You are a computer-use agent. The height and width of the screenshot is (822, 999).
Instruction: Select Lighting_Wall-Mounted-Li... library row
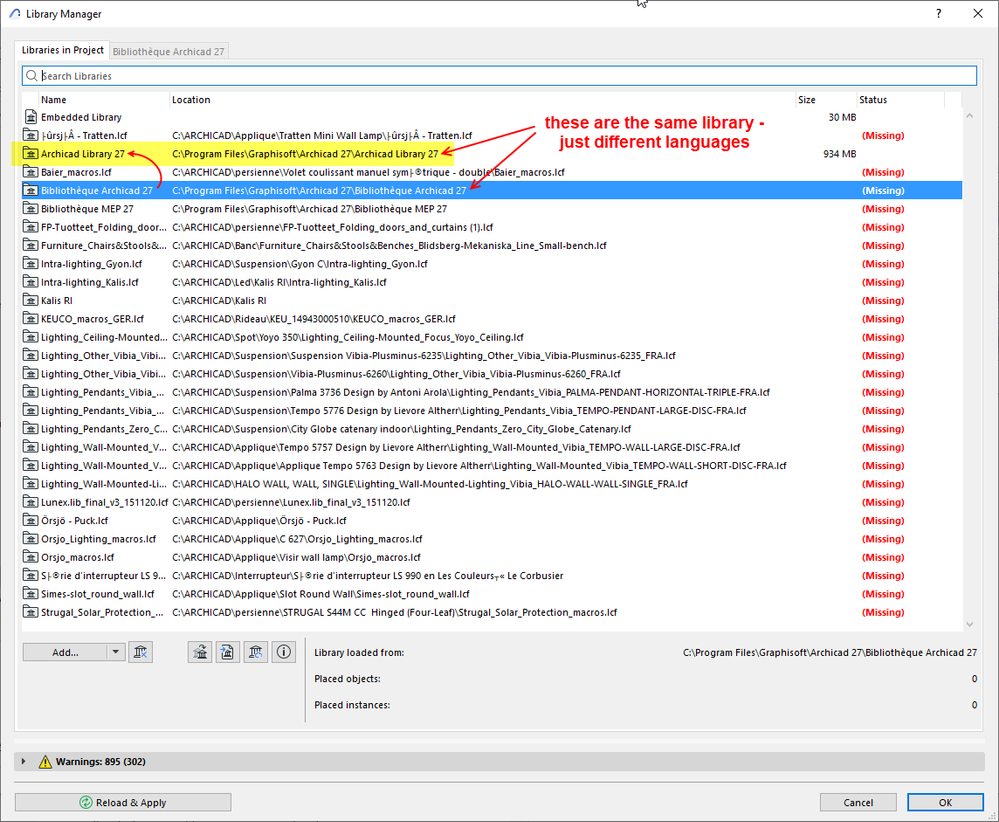492,484
